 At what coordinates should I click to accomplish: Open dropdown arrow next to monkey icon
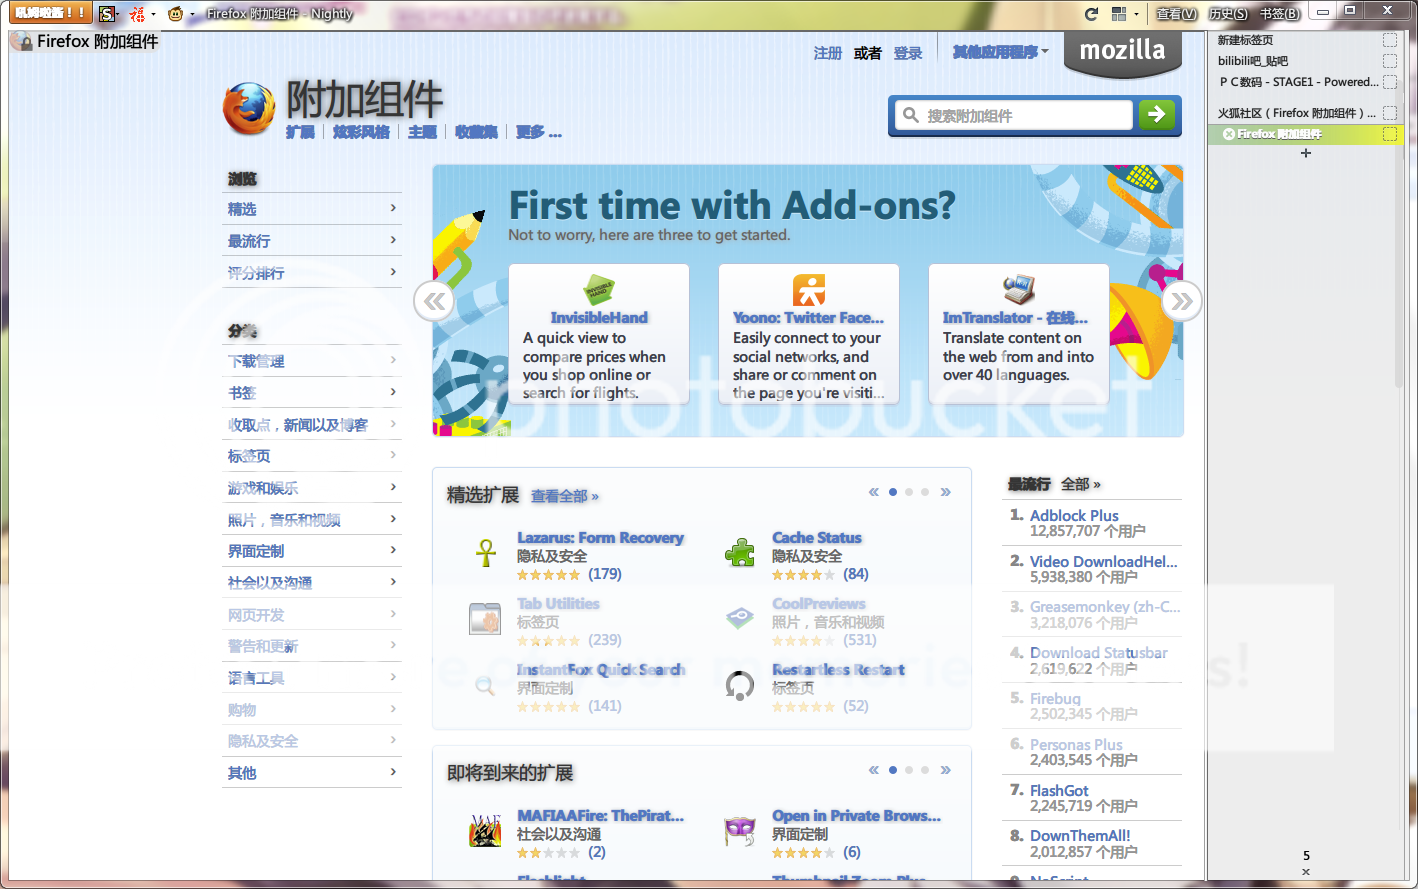coord(192,15)
